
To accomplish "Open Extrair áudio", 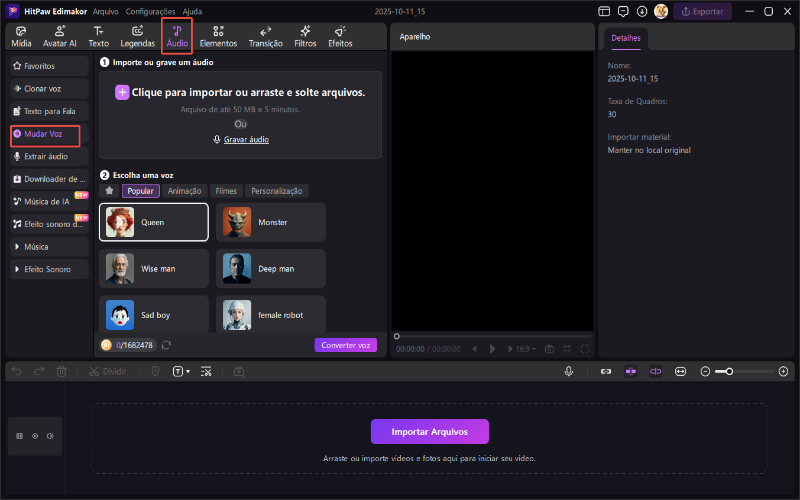I will [x=49, y=156].
